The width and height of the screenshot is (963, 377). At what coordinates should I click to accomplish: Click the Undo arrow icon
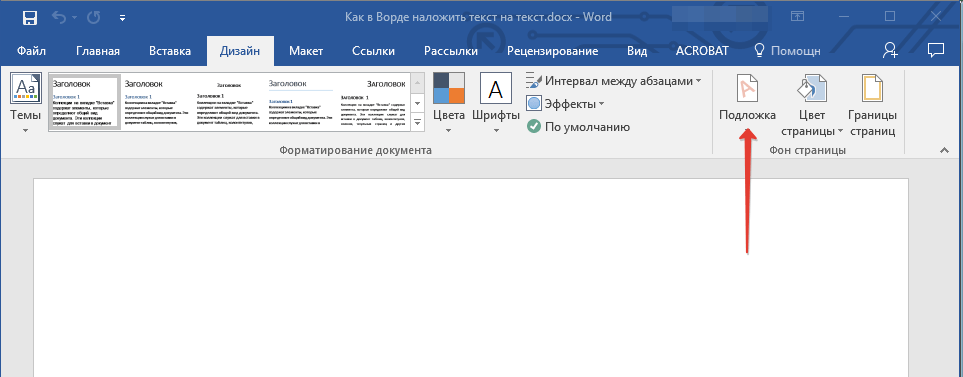coord(60,17)
